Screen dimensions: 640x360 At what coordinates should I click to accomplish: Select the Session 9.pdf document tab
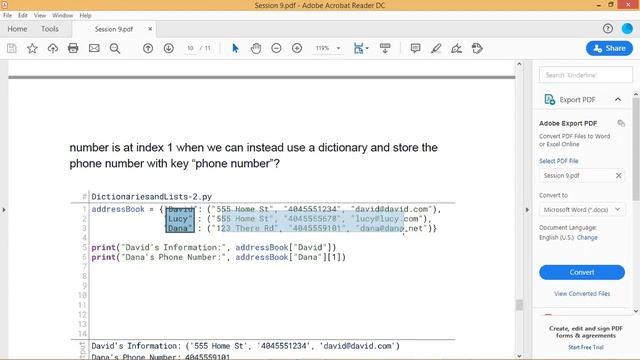click(114, 29)
